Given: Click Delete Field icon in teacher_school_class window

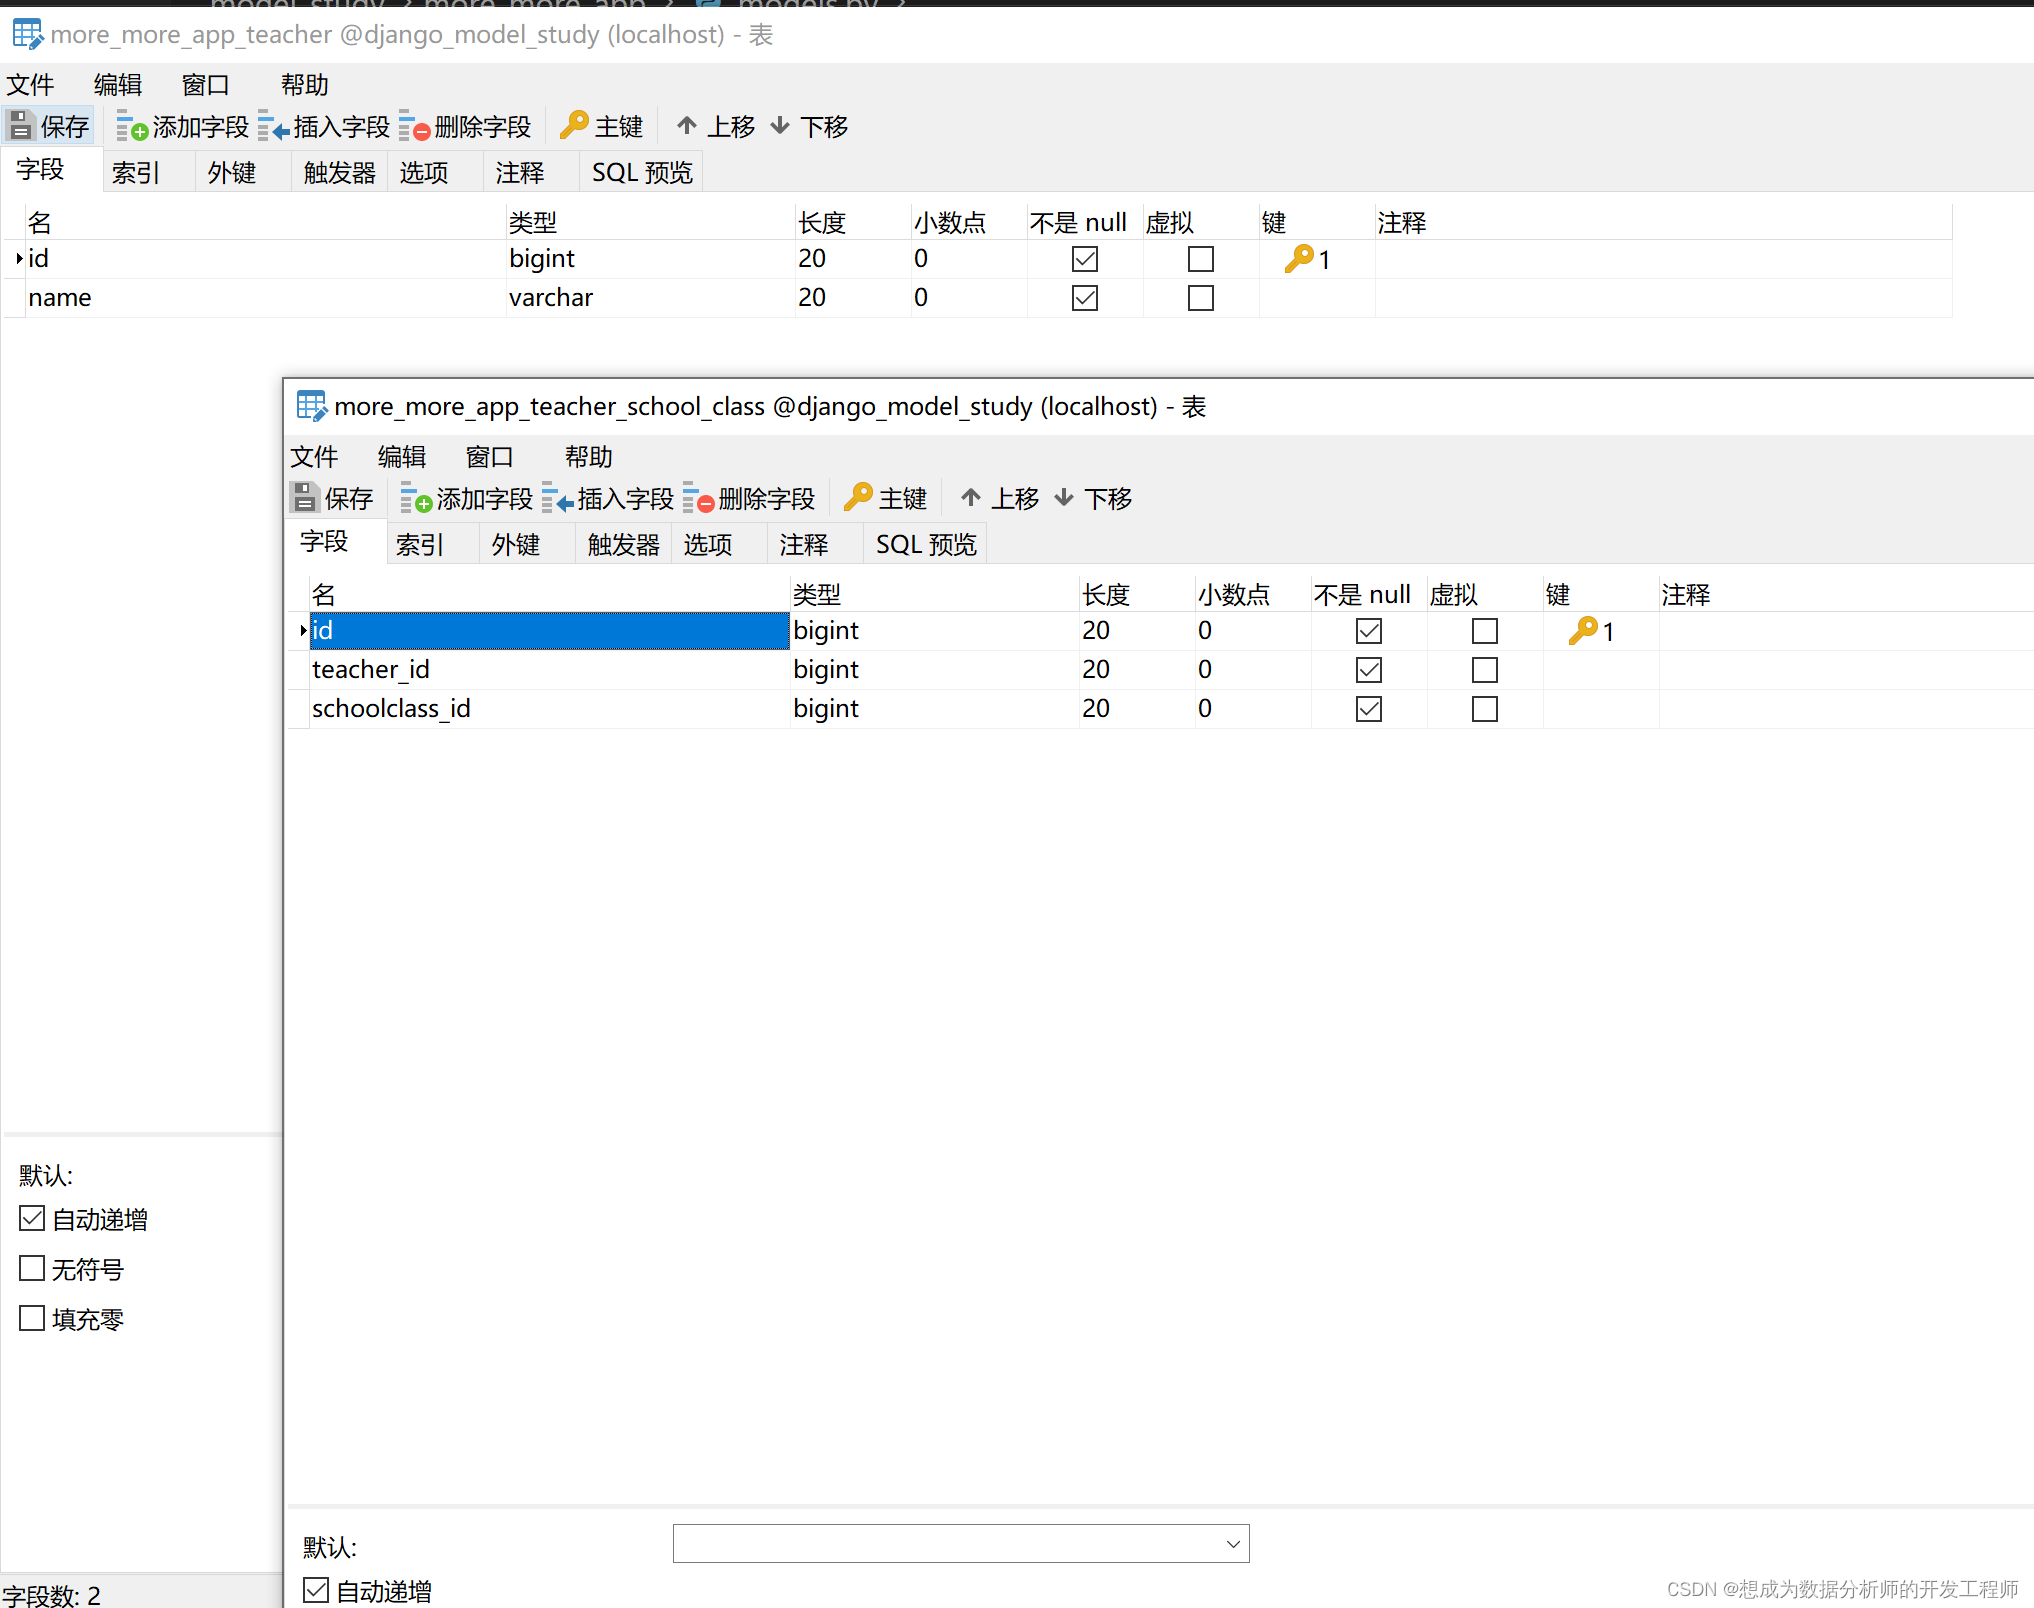Looking at the screenshot, I should tap(698, 499).
